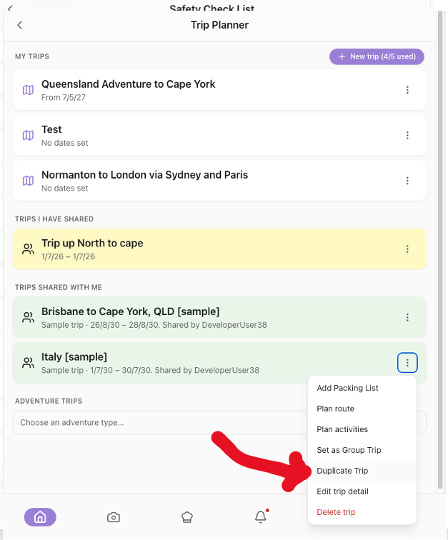This screenshot has width=448, height=540.
Task: Open the Trip up North to cape card
Action: click(220, 249)
